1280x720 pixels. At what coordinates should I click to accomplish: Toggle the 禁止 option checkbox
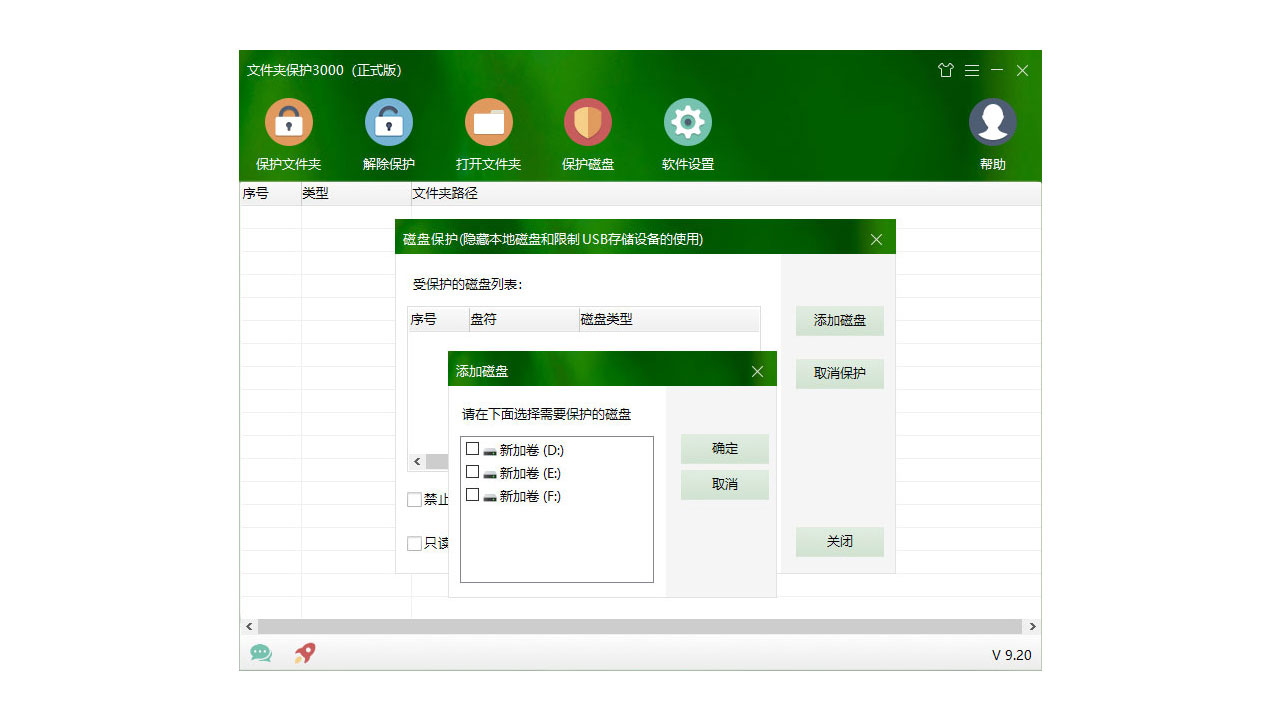coord(414,499)
